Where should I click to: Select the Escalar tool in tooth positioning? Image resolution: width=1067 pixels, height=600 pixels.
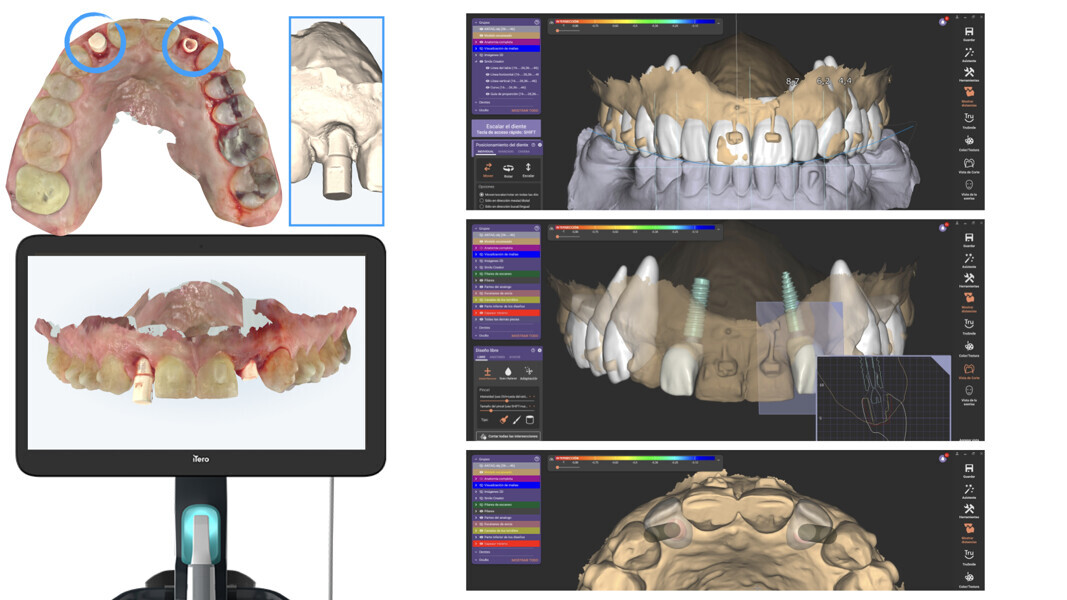pyautogui.click(x=528, y=170)
